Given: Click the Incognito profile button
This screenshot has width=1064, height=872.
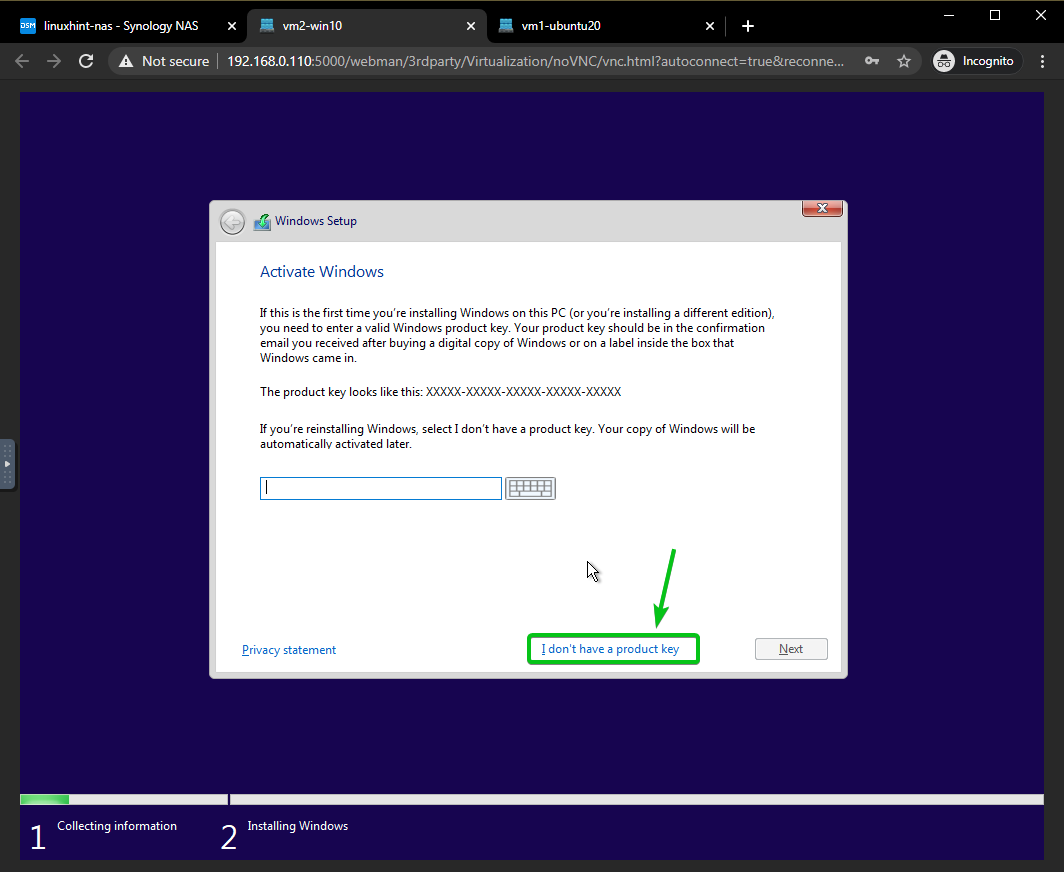Looking at the screenshot, I should click(x=976, y=61).
